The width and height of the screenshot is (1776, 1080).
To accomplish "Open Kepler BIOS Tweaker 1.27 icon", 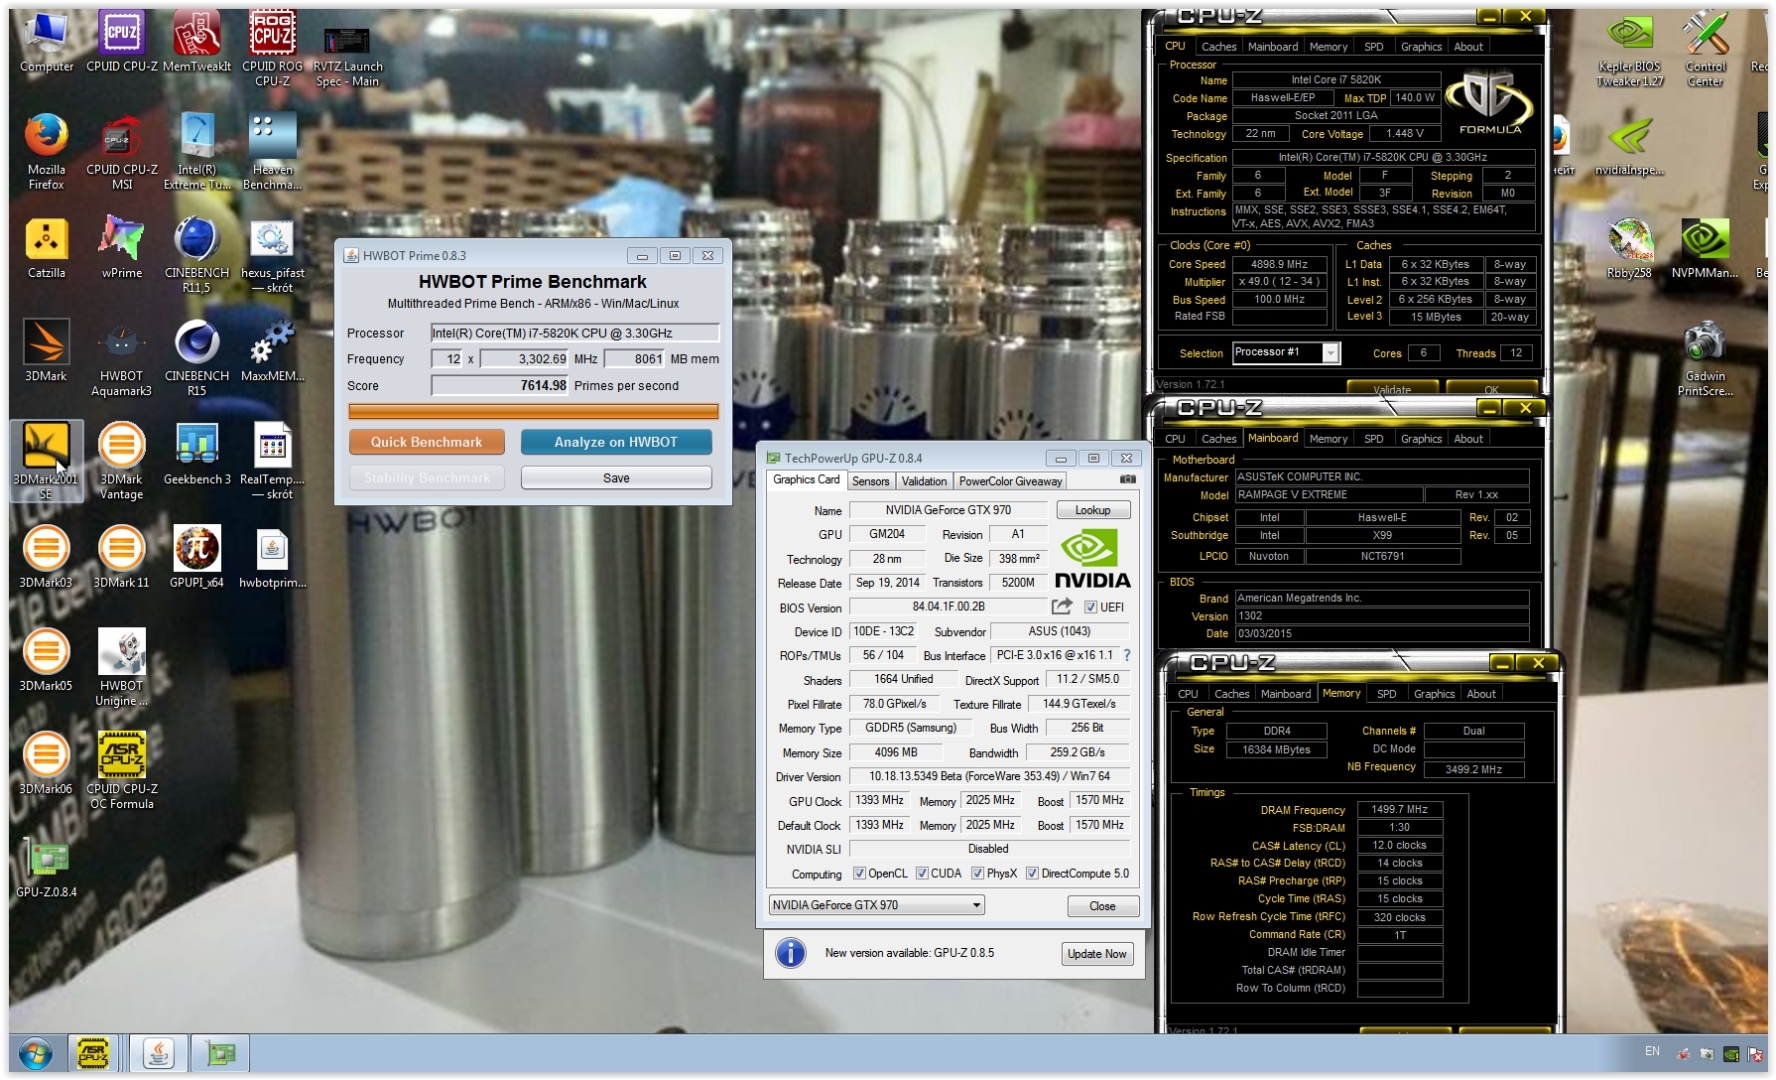I will 1629,50.
